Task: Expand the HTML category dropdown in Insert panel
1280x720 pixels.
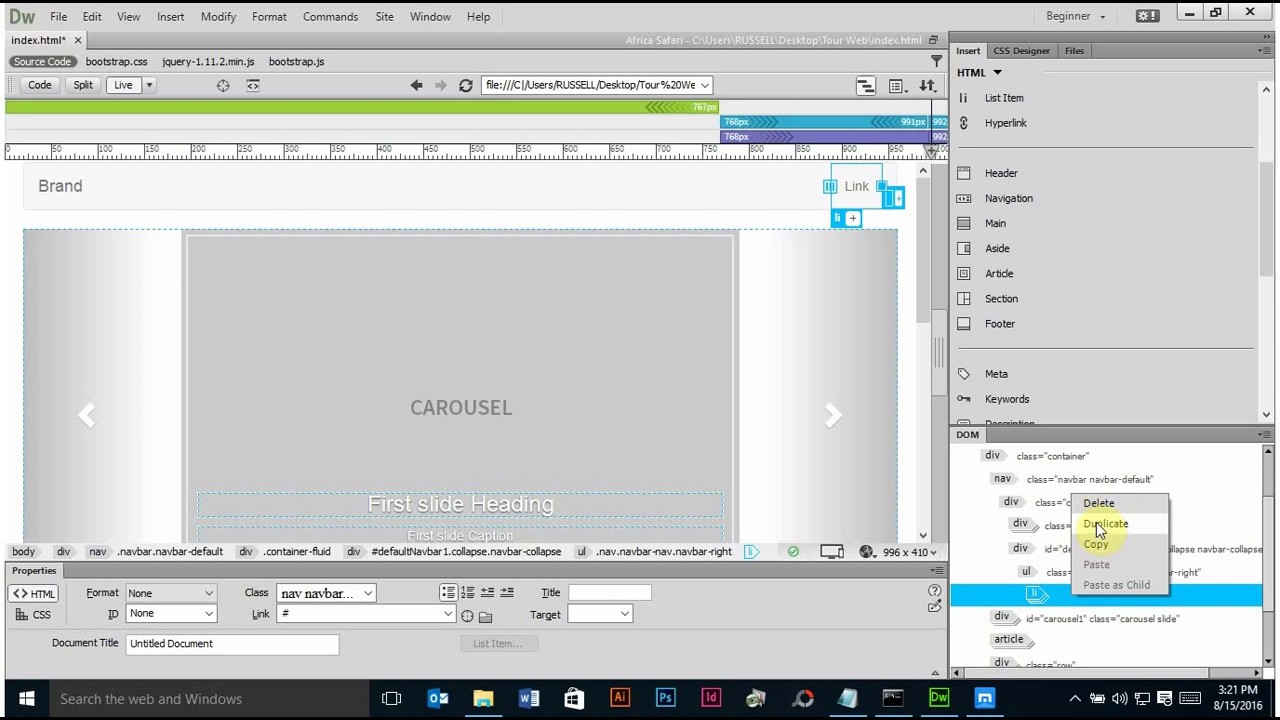Action: (997, 72)
